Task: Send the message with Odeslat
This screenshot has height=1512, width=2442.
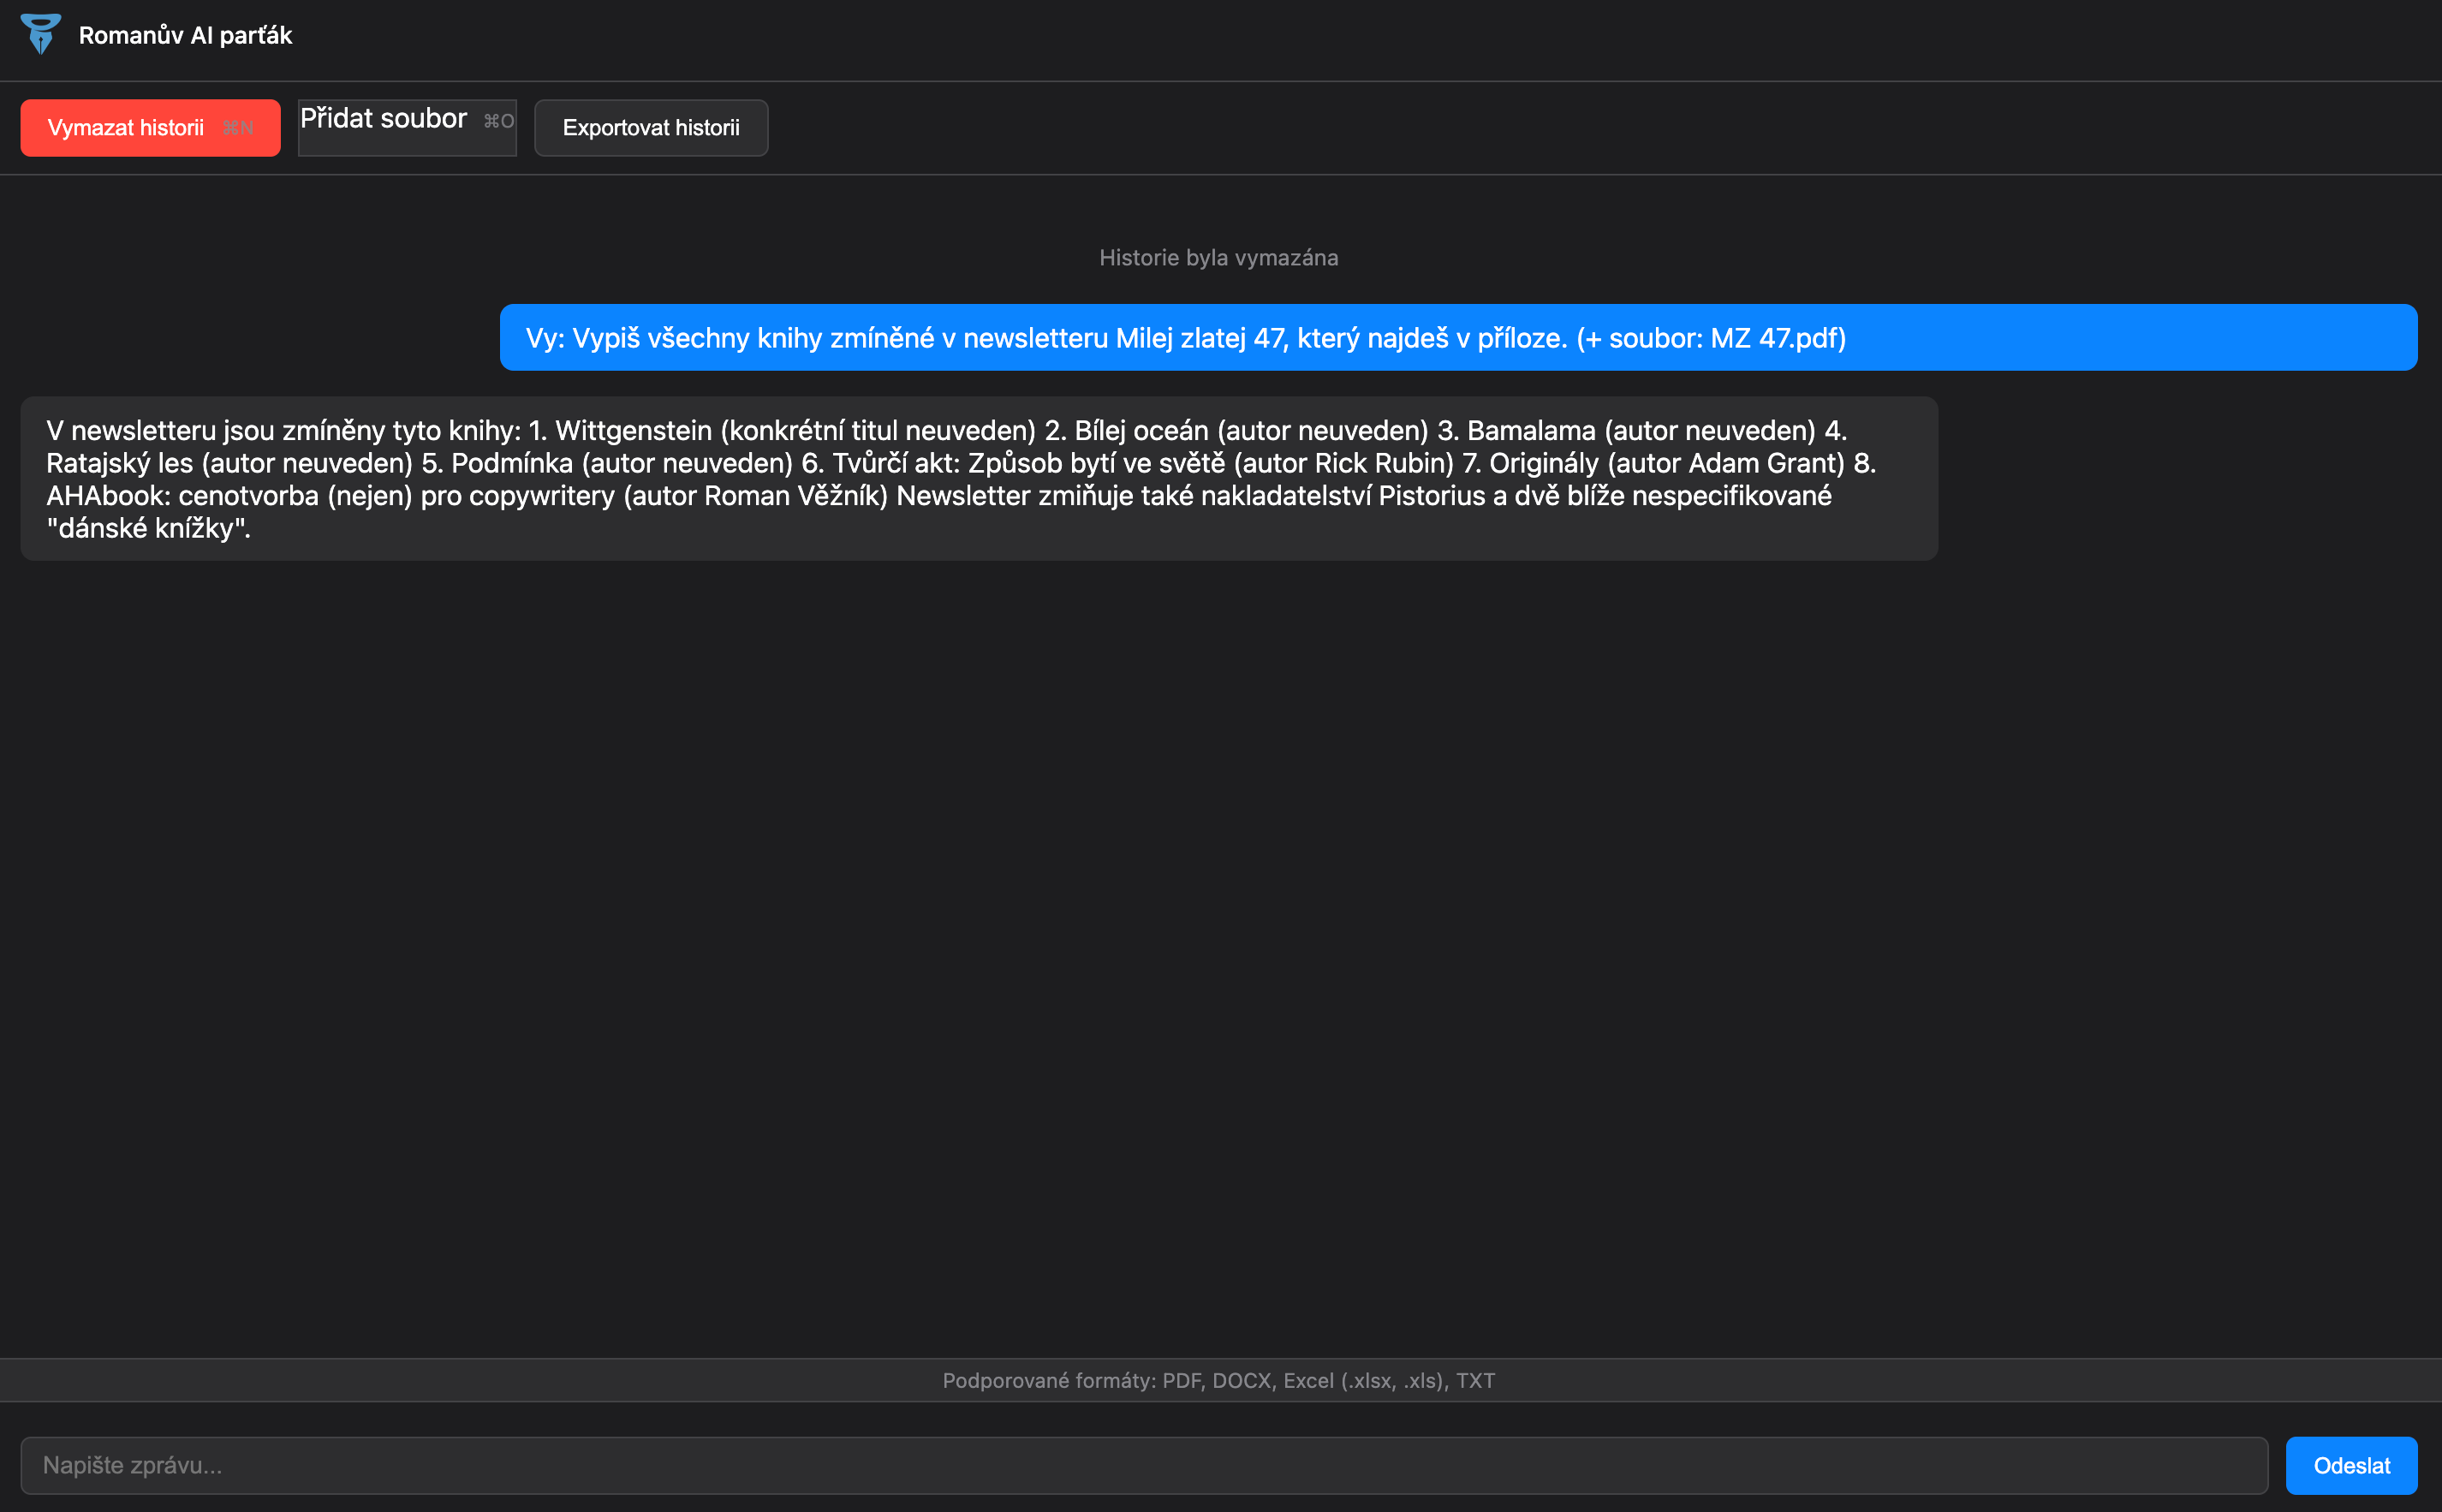Action: click(x=2352, y=1465)
